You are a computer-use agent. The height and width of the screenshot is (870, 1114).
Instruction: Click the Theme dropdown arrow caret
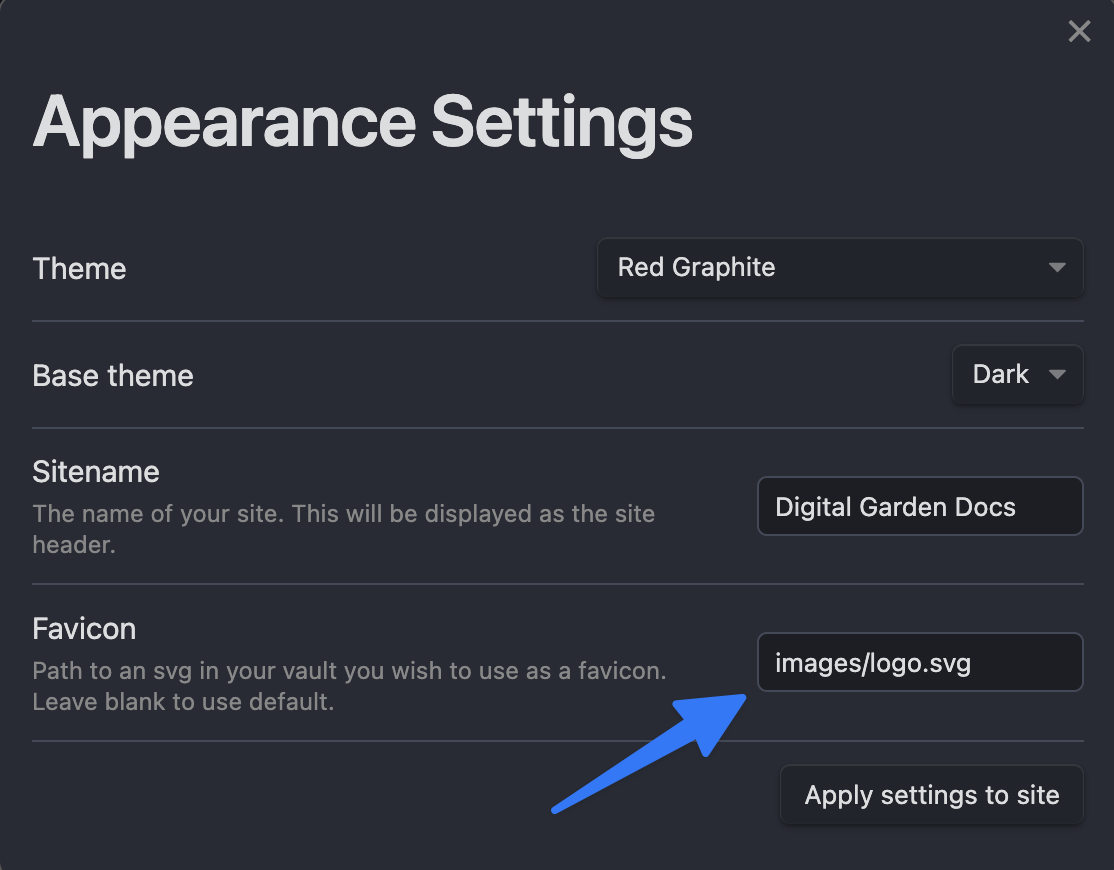pos(1057,268)
